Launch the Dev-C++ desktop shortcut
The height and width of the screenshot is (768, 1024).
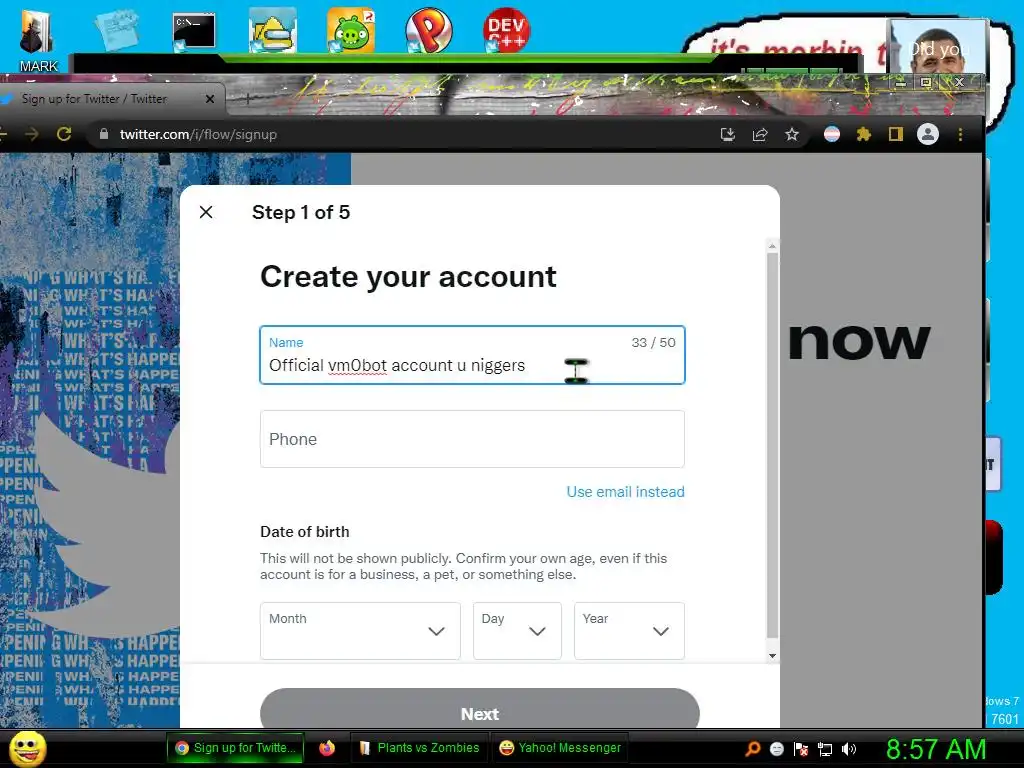(x=506, y=30)
